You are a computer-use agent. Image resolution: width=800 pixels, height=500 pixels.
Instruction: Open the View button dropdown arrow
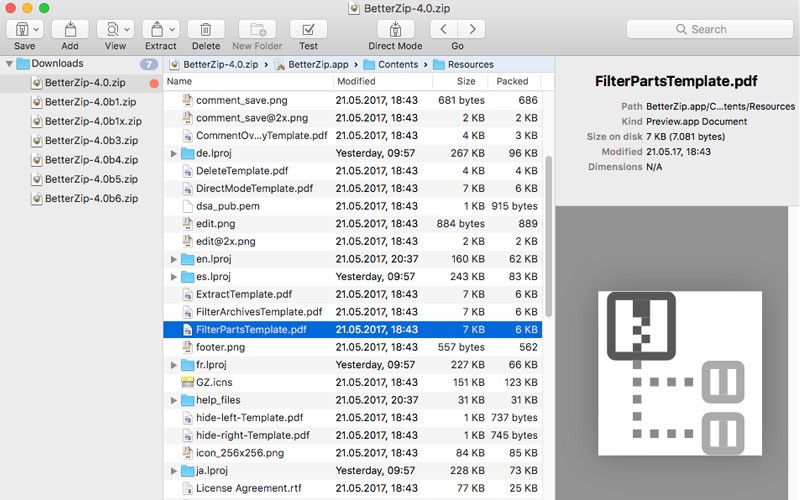[127, 30]
